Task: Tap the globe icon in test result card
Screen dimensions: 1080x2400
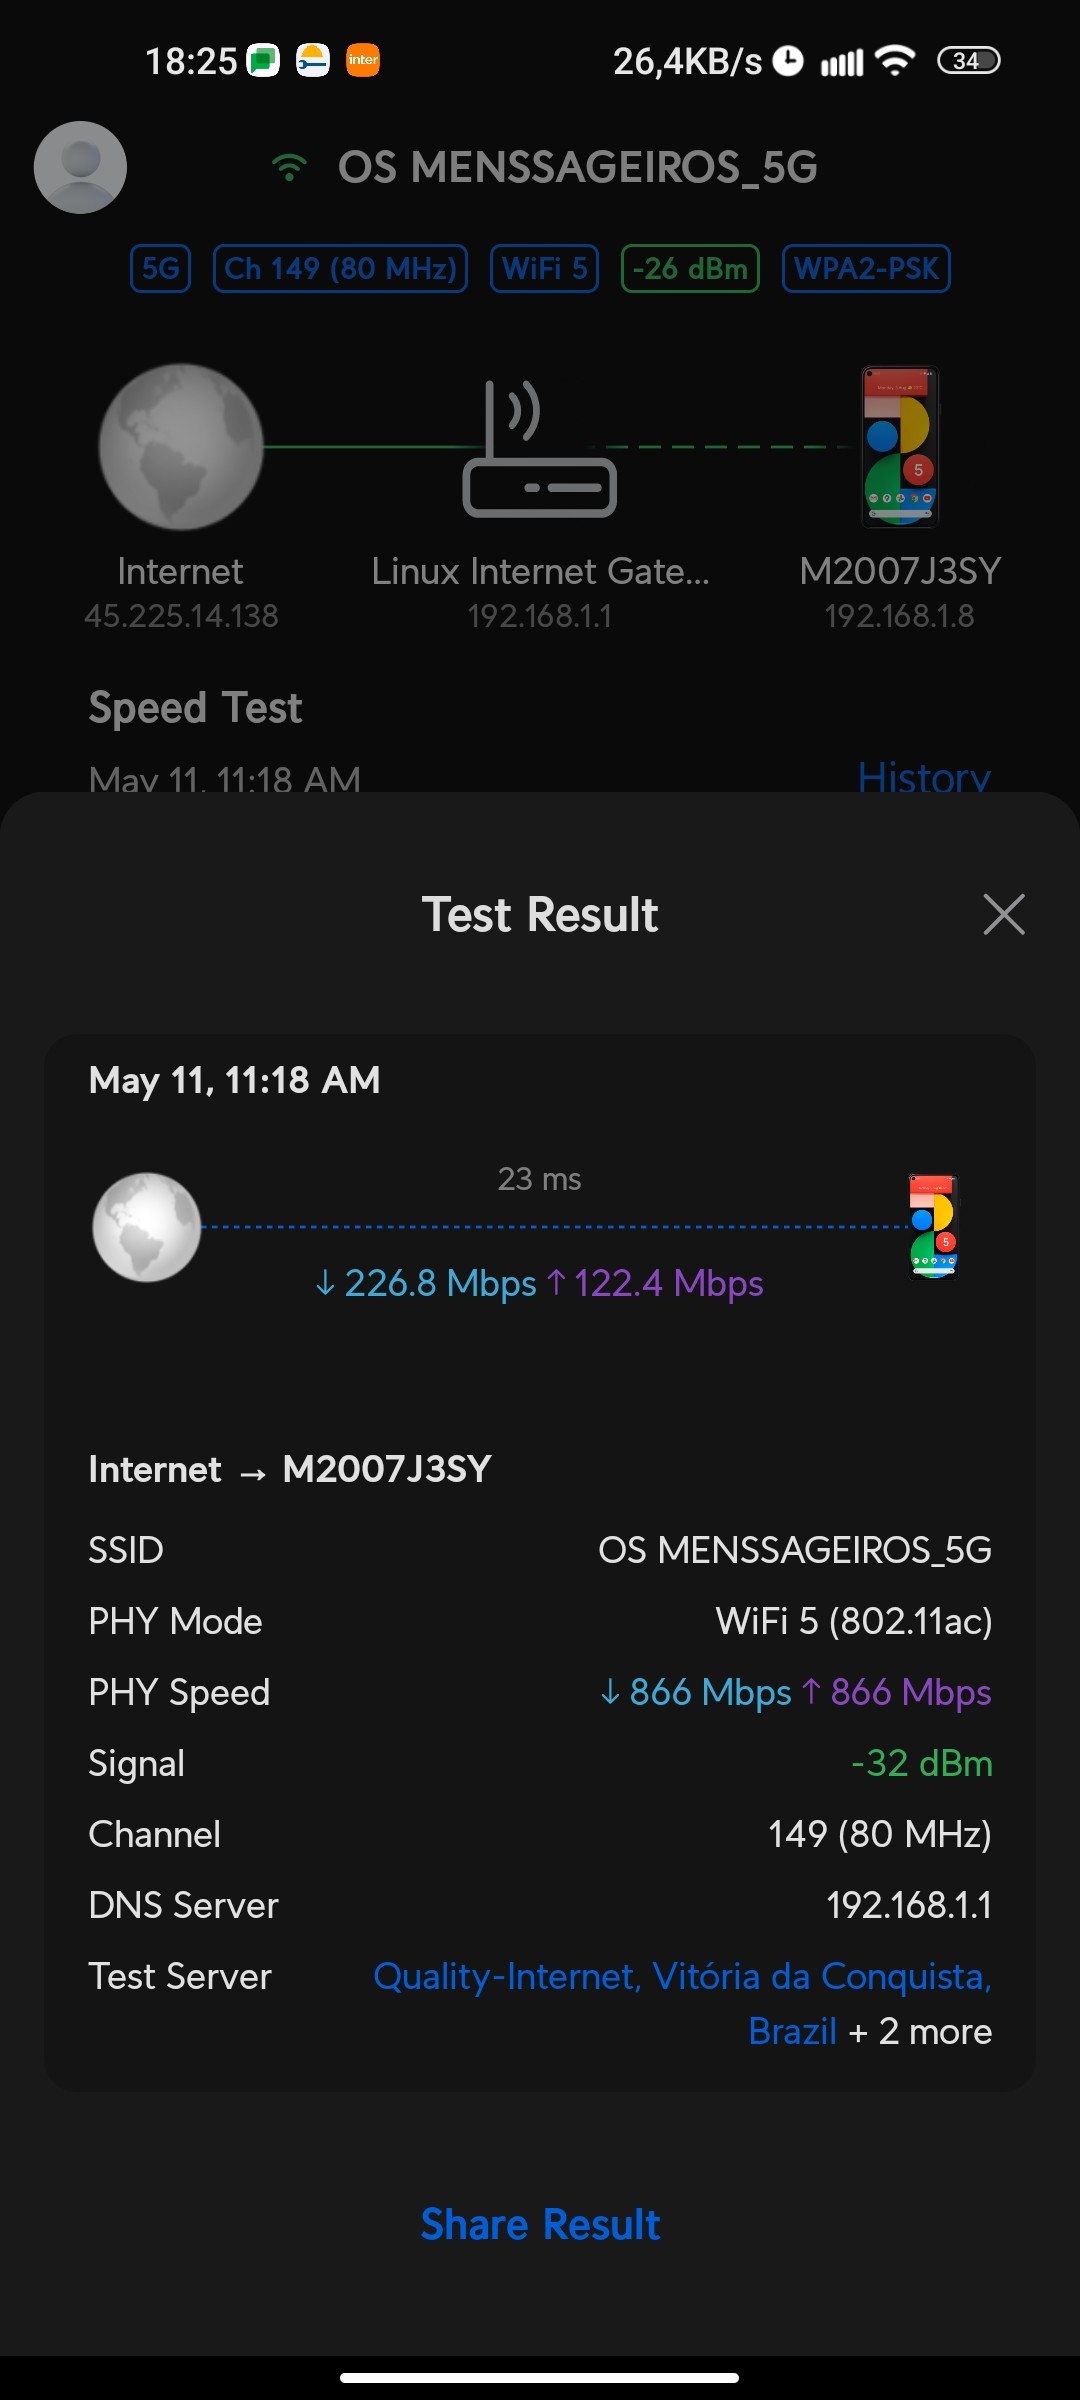Action: pyautogui.click(x=147, y=1227)
